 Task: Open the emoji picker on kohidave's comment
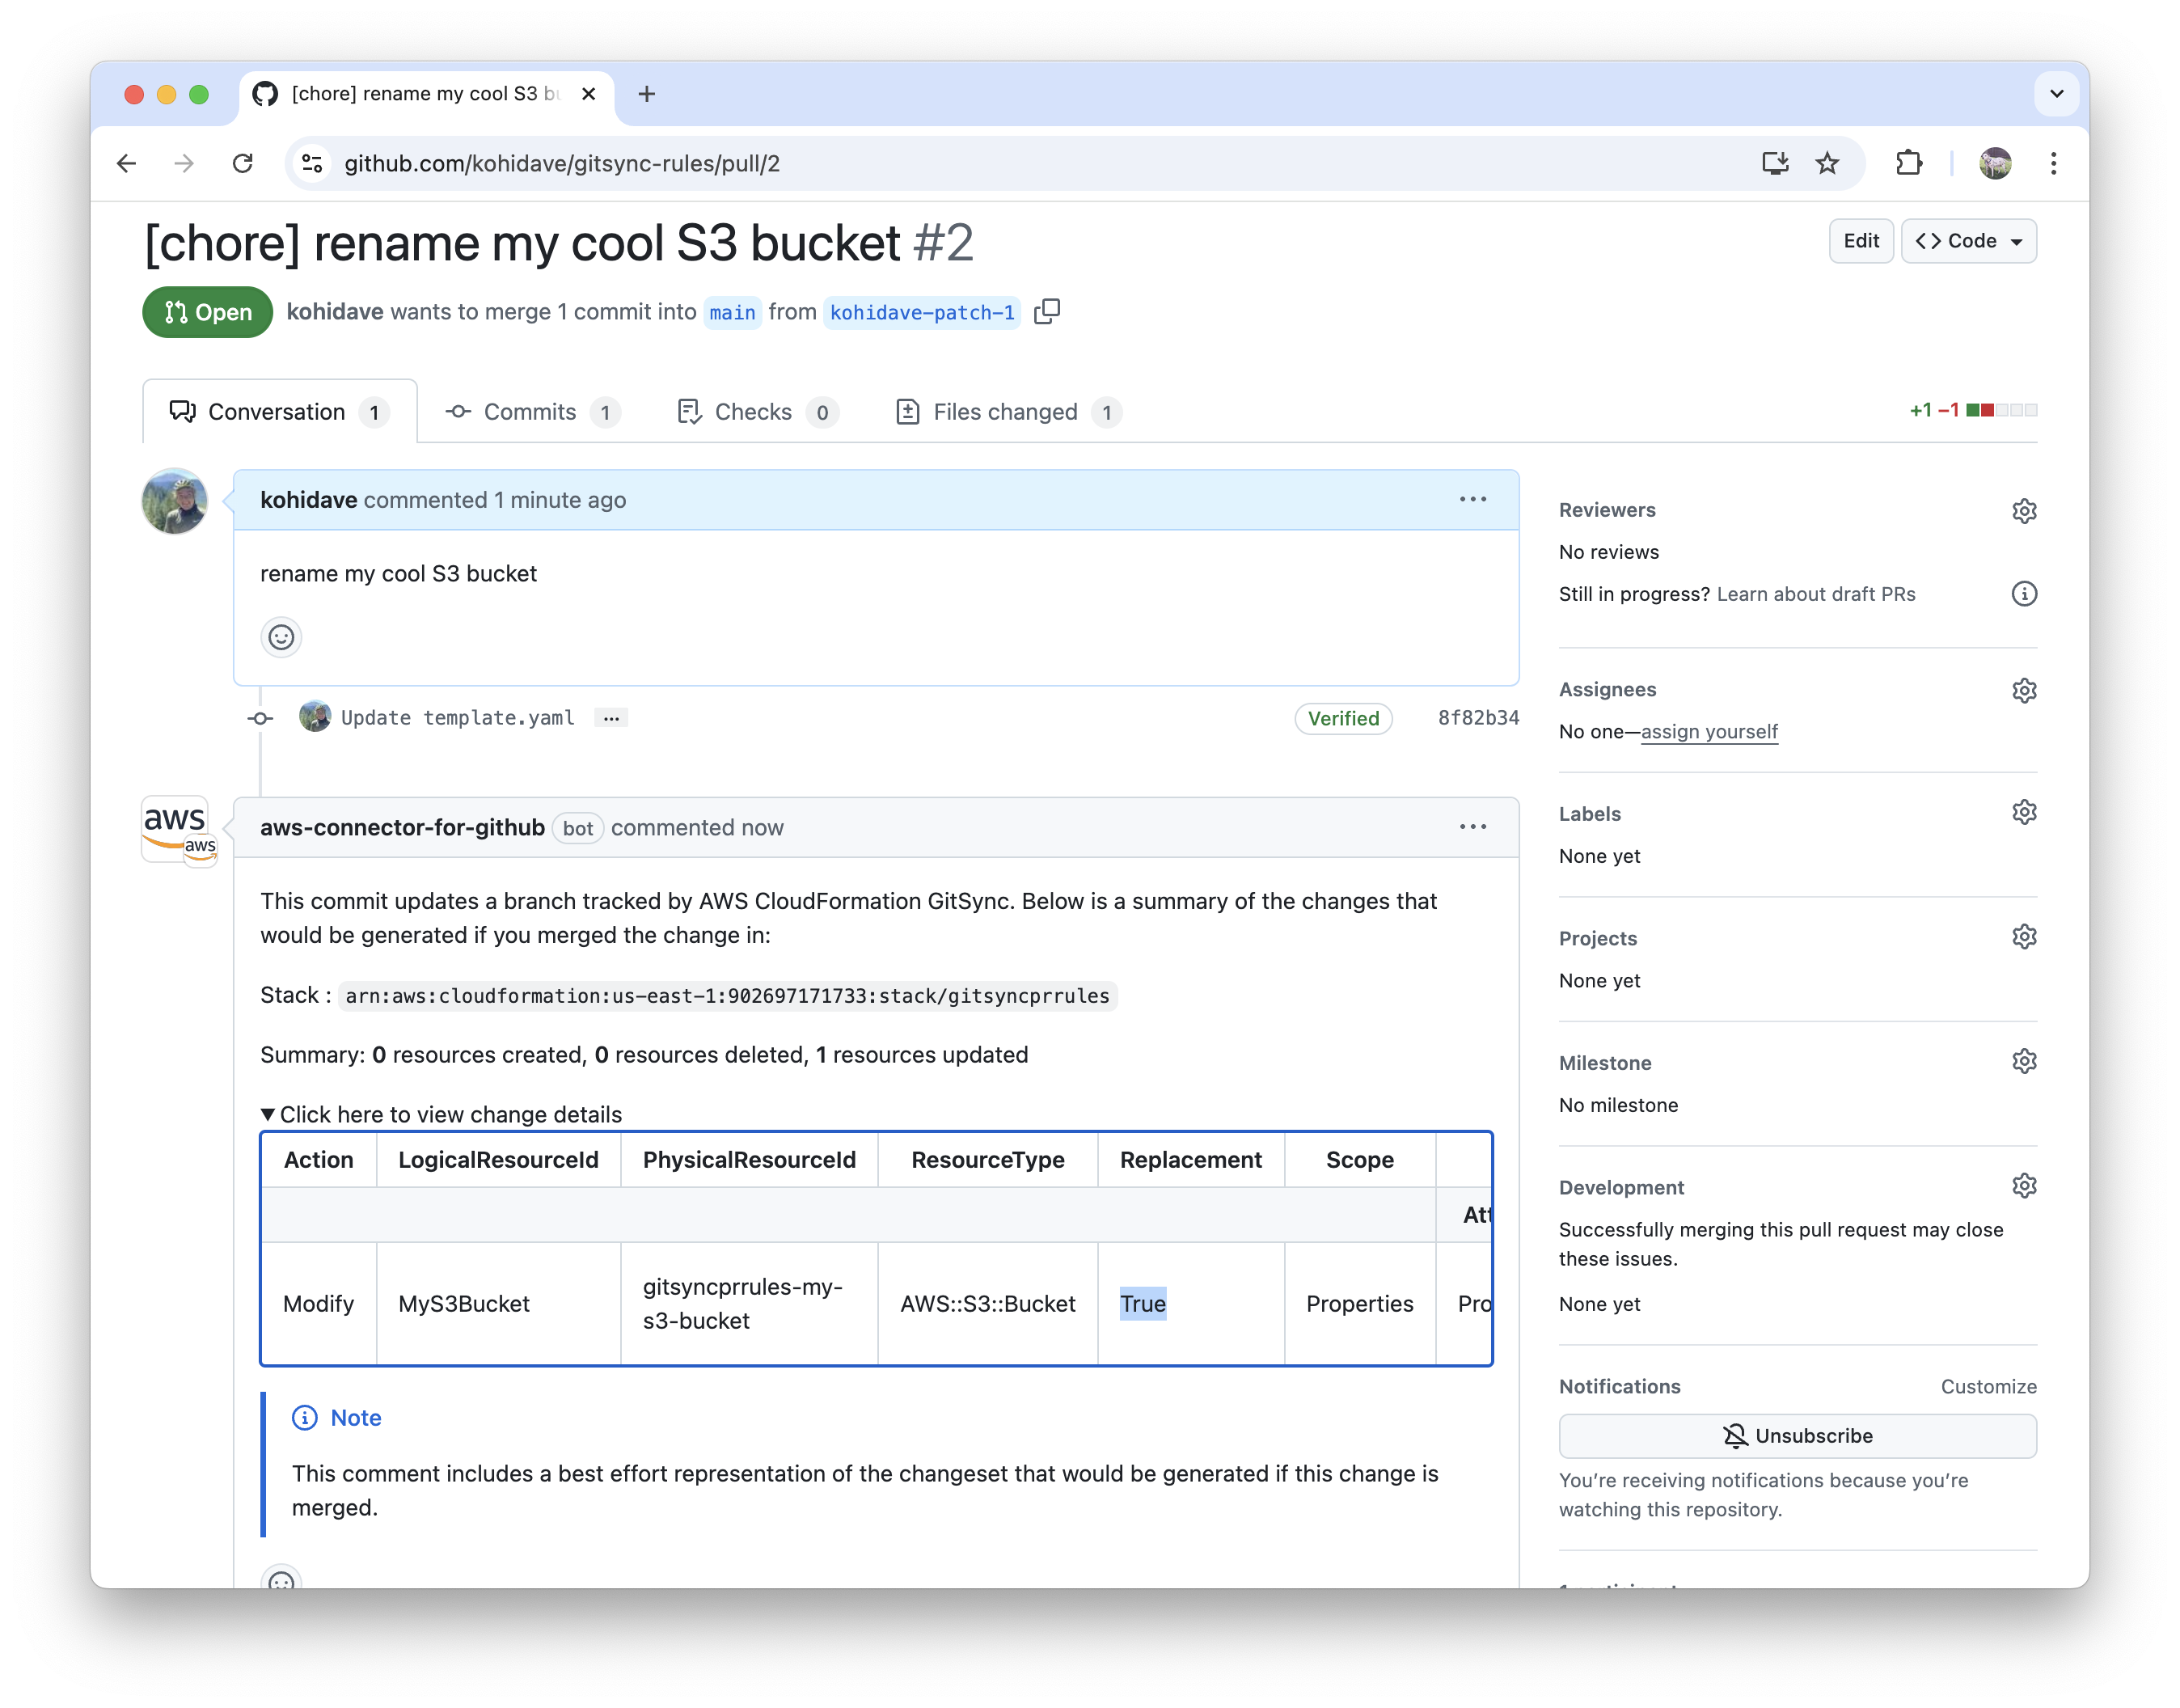click(281, 637)
